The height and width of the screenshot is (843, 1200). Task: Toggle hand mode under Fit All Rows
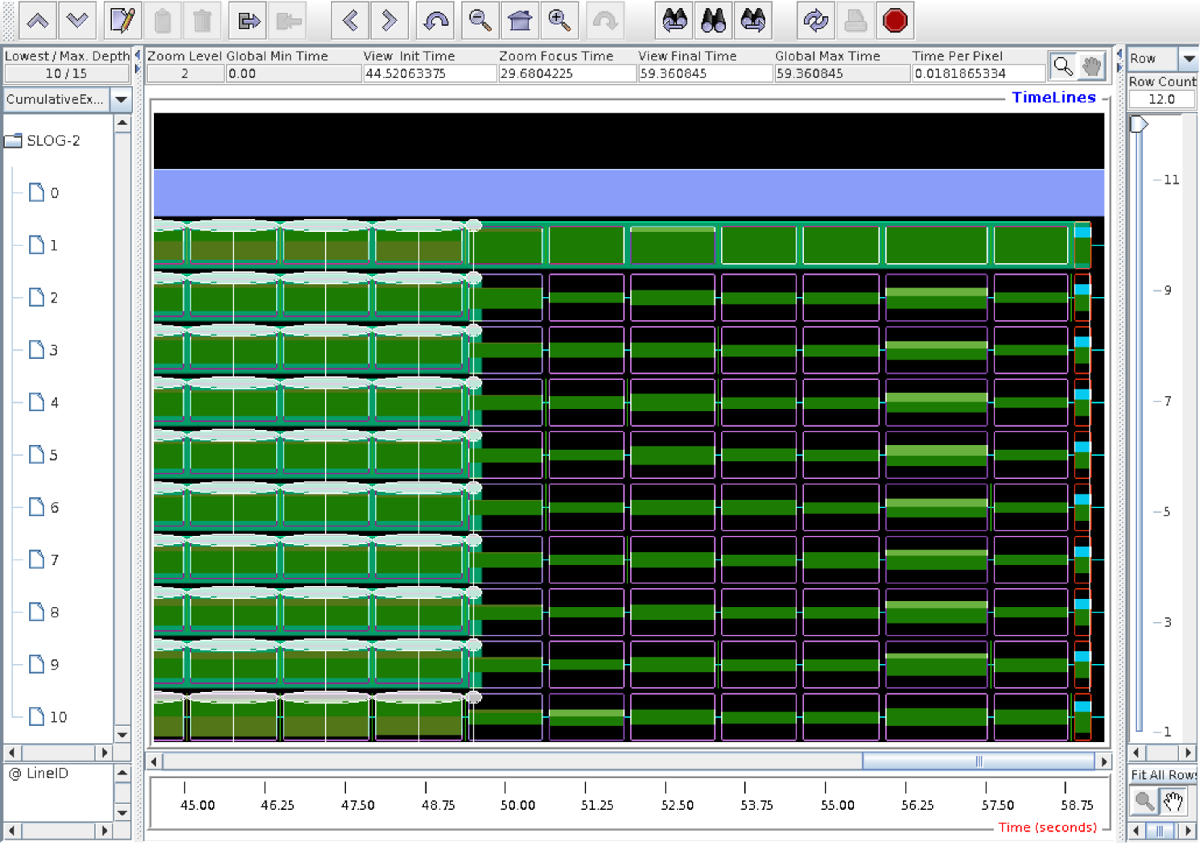[1172, 800]
